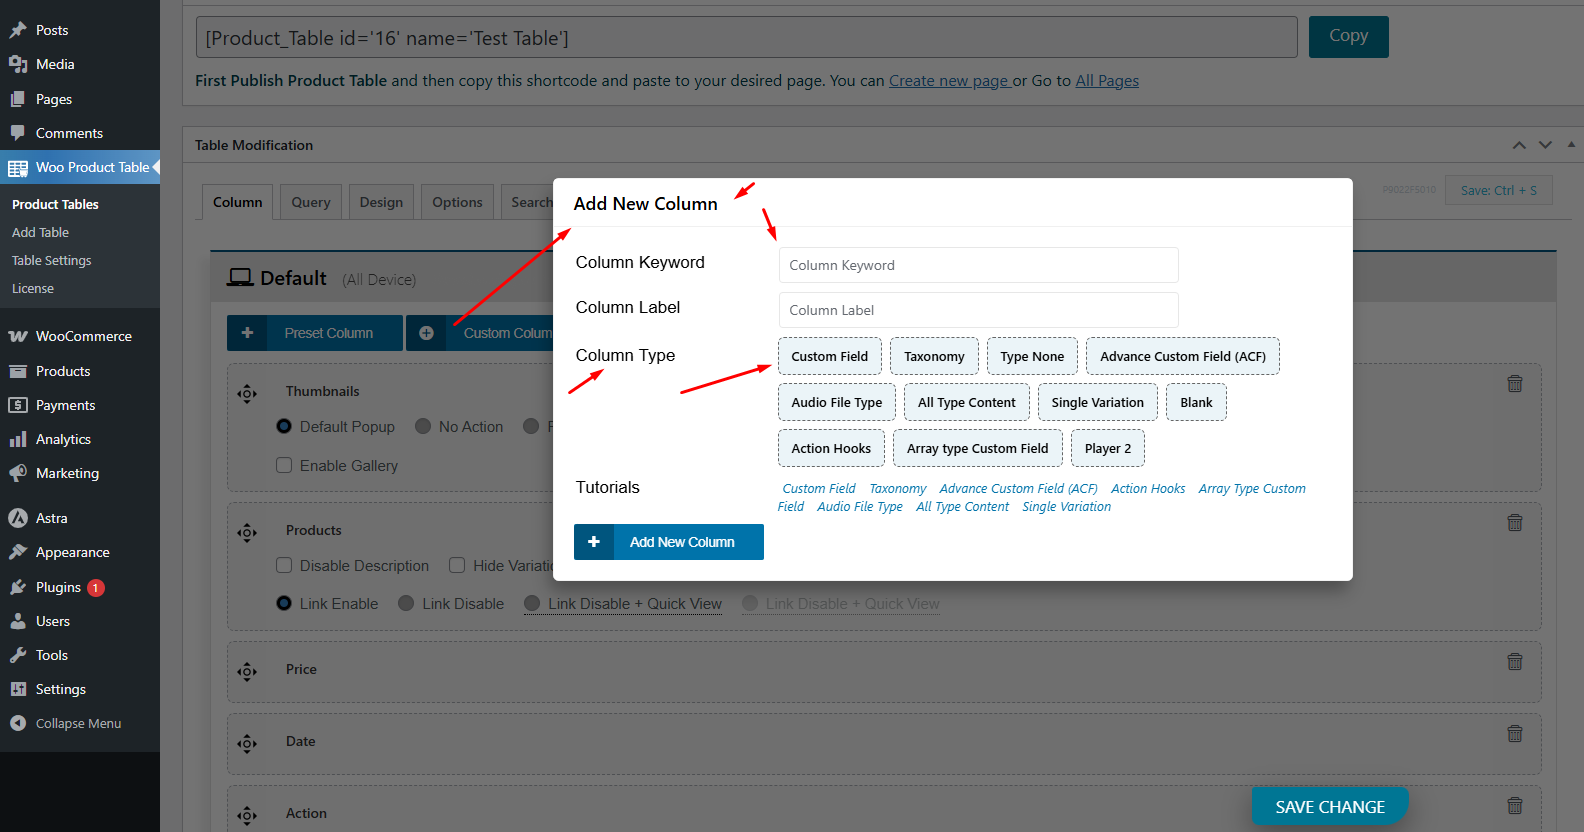
Task: Switch to the Query tab
Action: coord(311,202)
